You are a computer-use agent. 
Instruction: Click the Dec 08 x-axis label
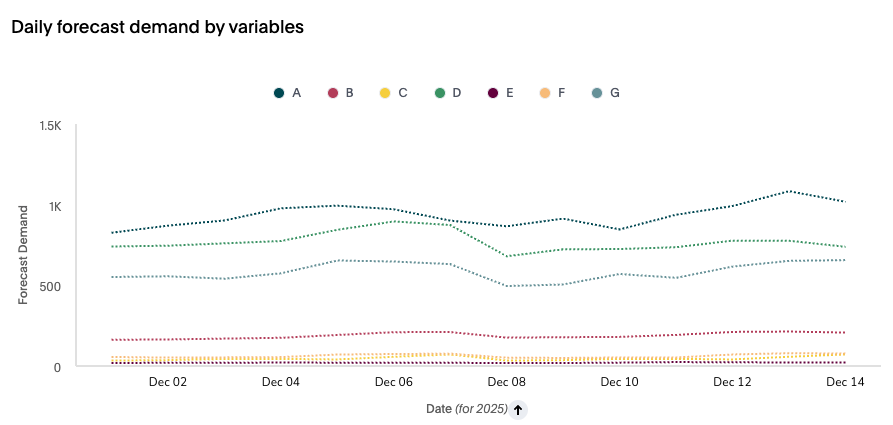pyautogui.click(x=506, y=382)
